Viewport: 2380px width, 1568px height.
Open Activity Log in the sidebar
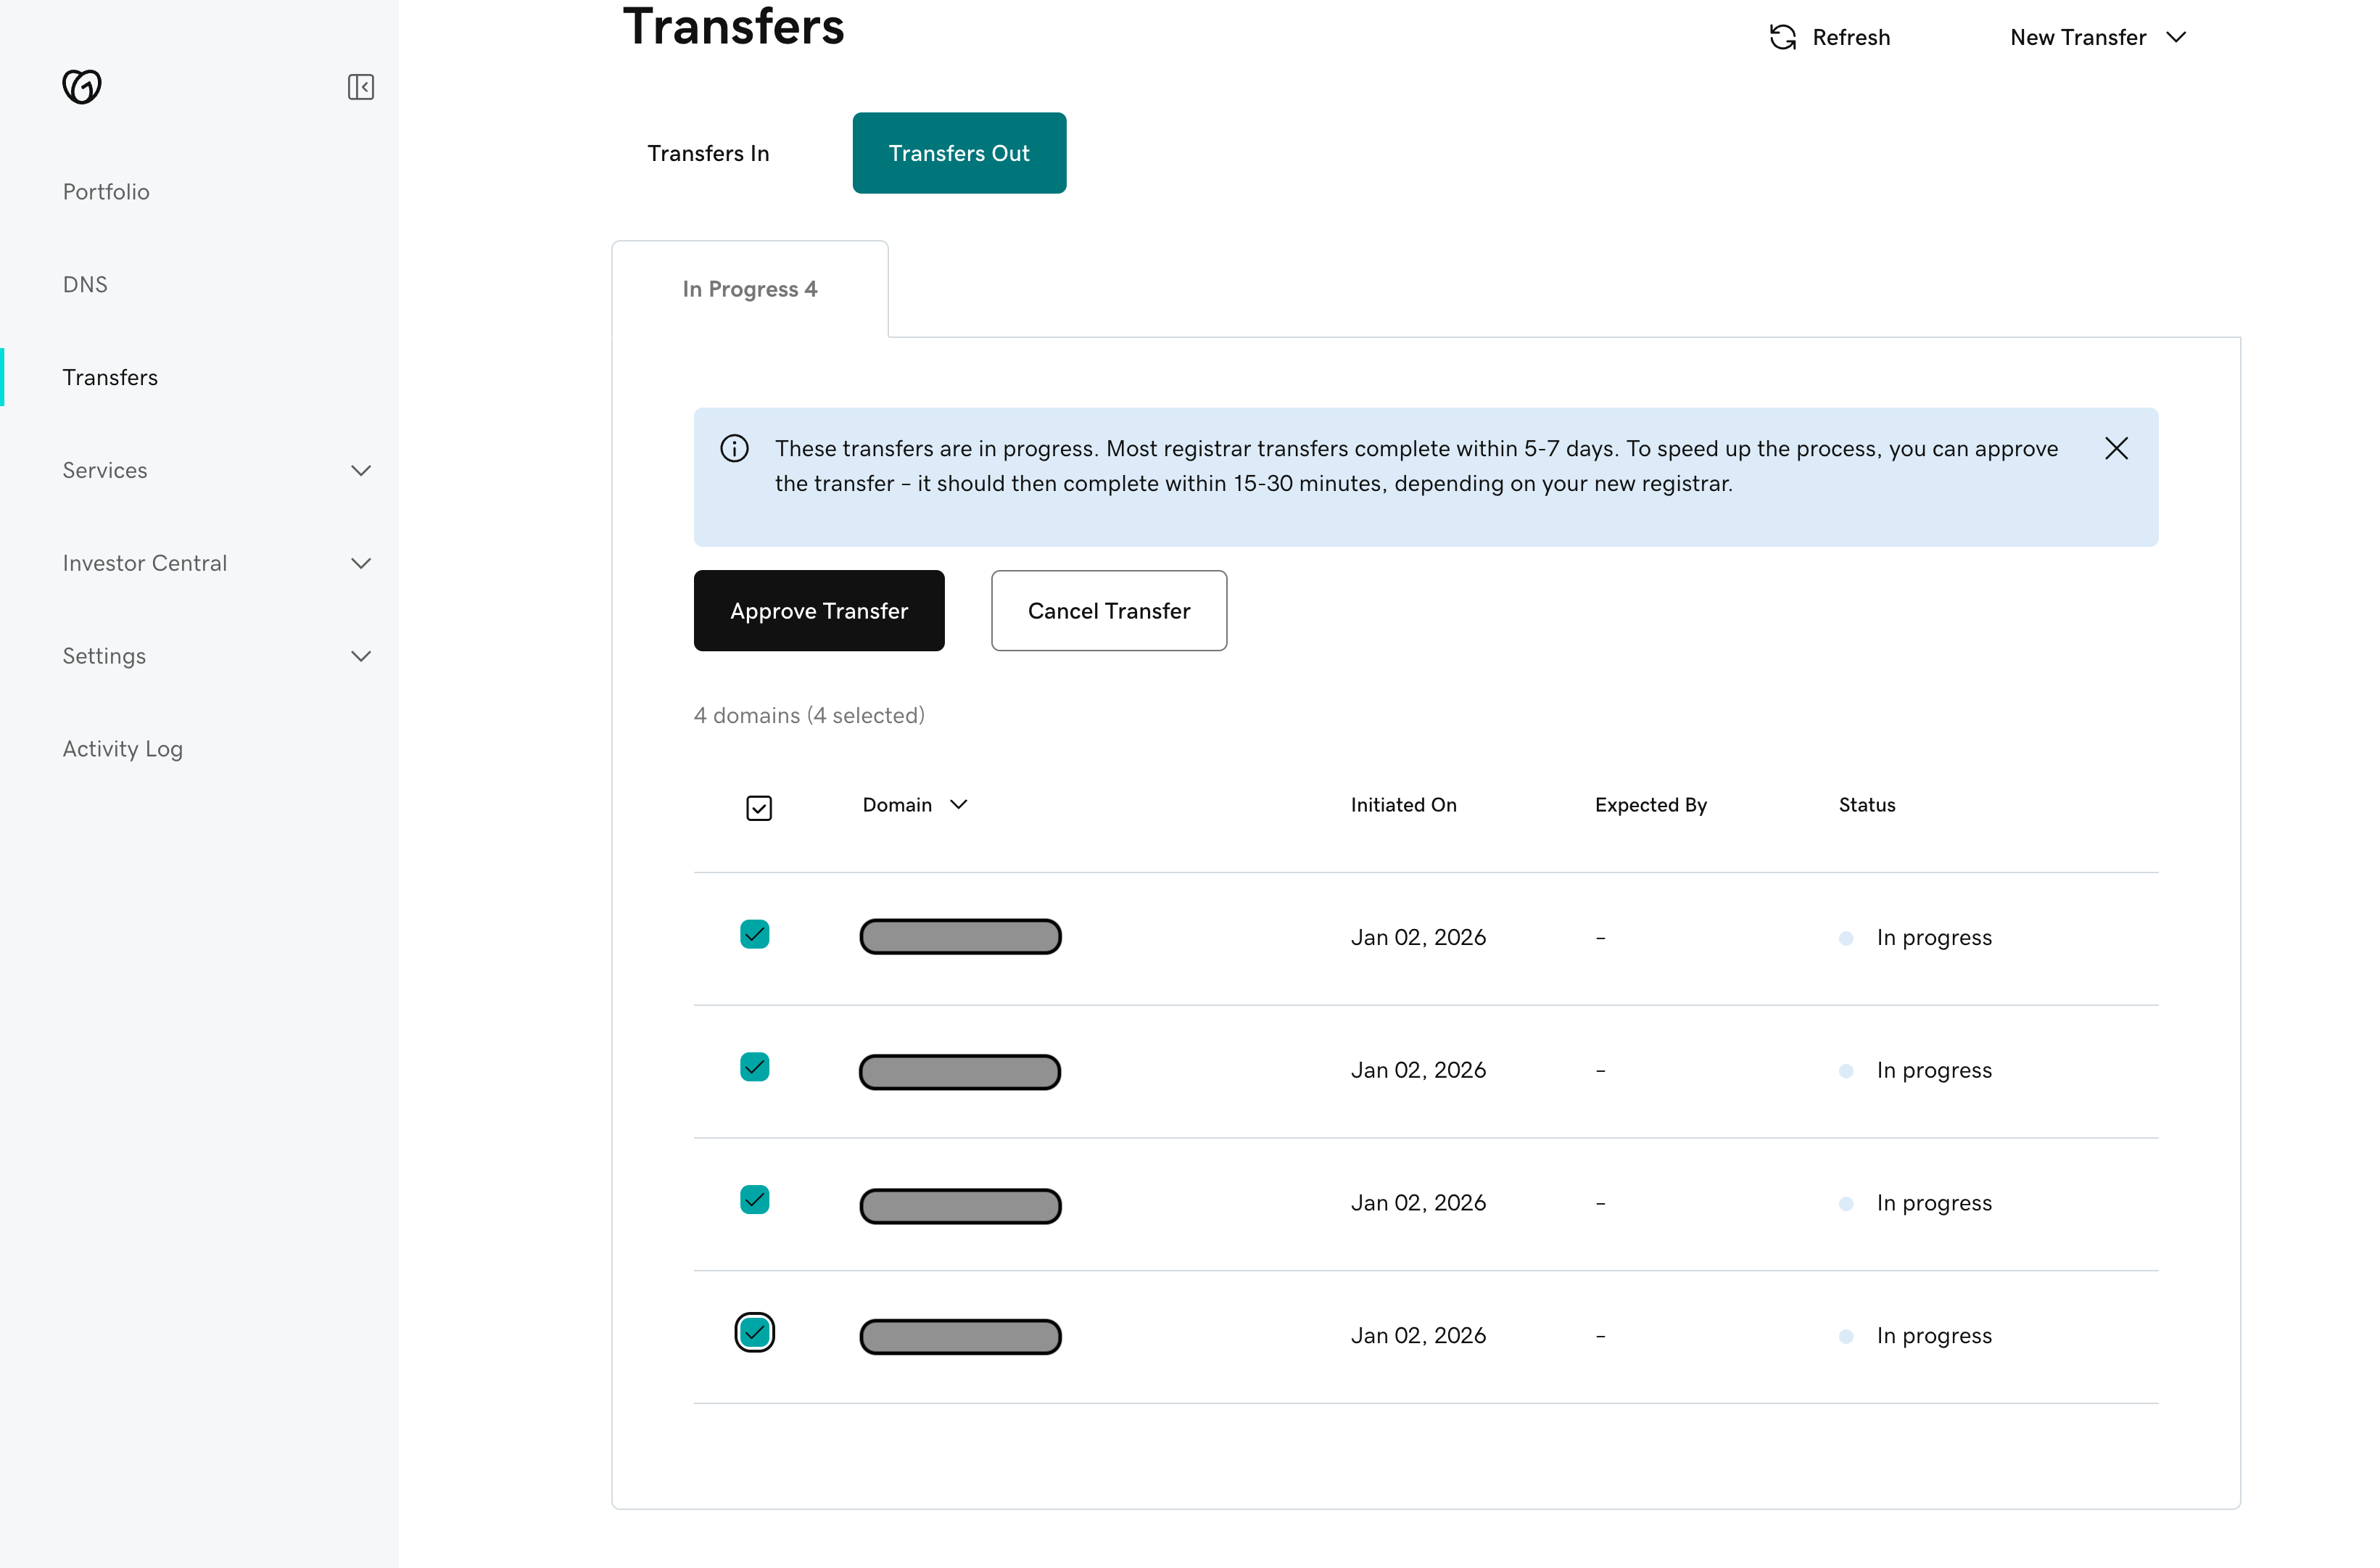coord(123,749)
